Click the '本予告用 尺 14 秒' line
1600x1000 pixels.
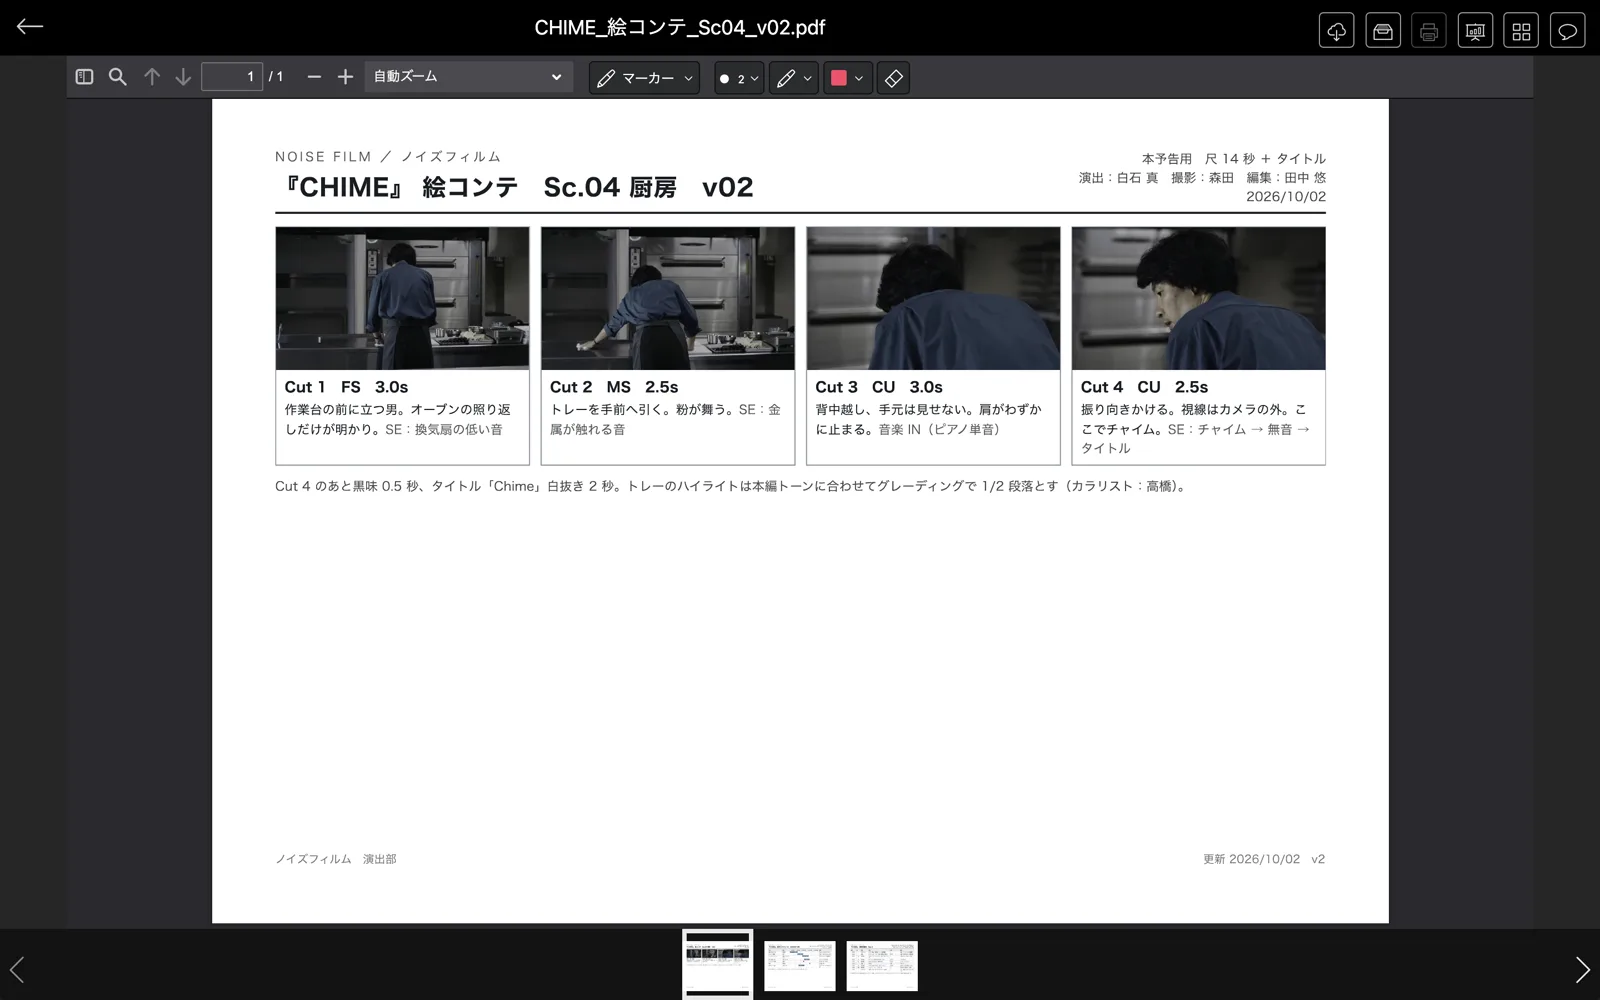1234,159
